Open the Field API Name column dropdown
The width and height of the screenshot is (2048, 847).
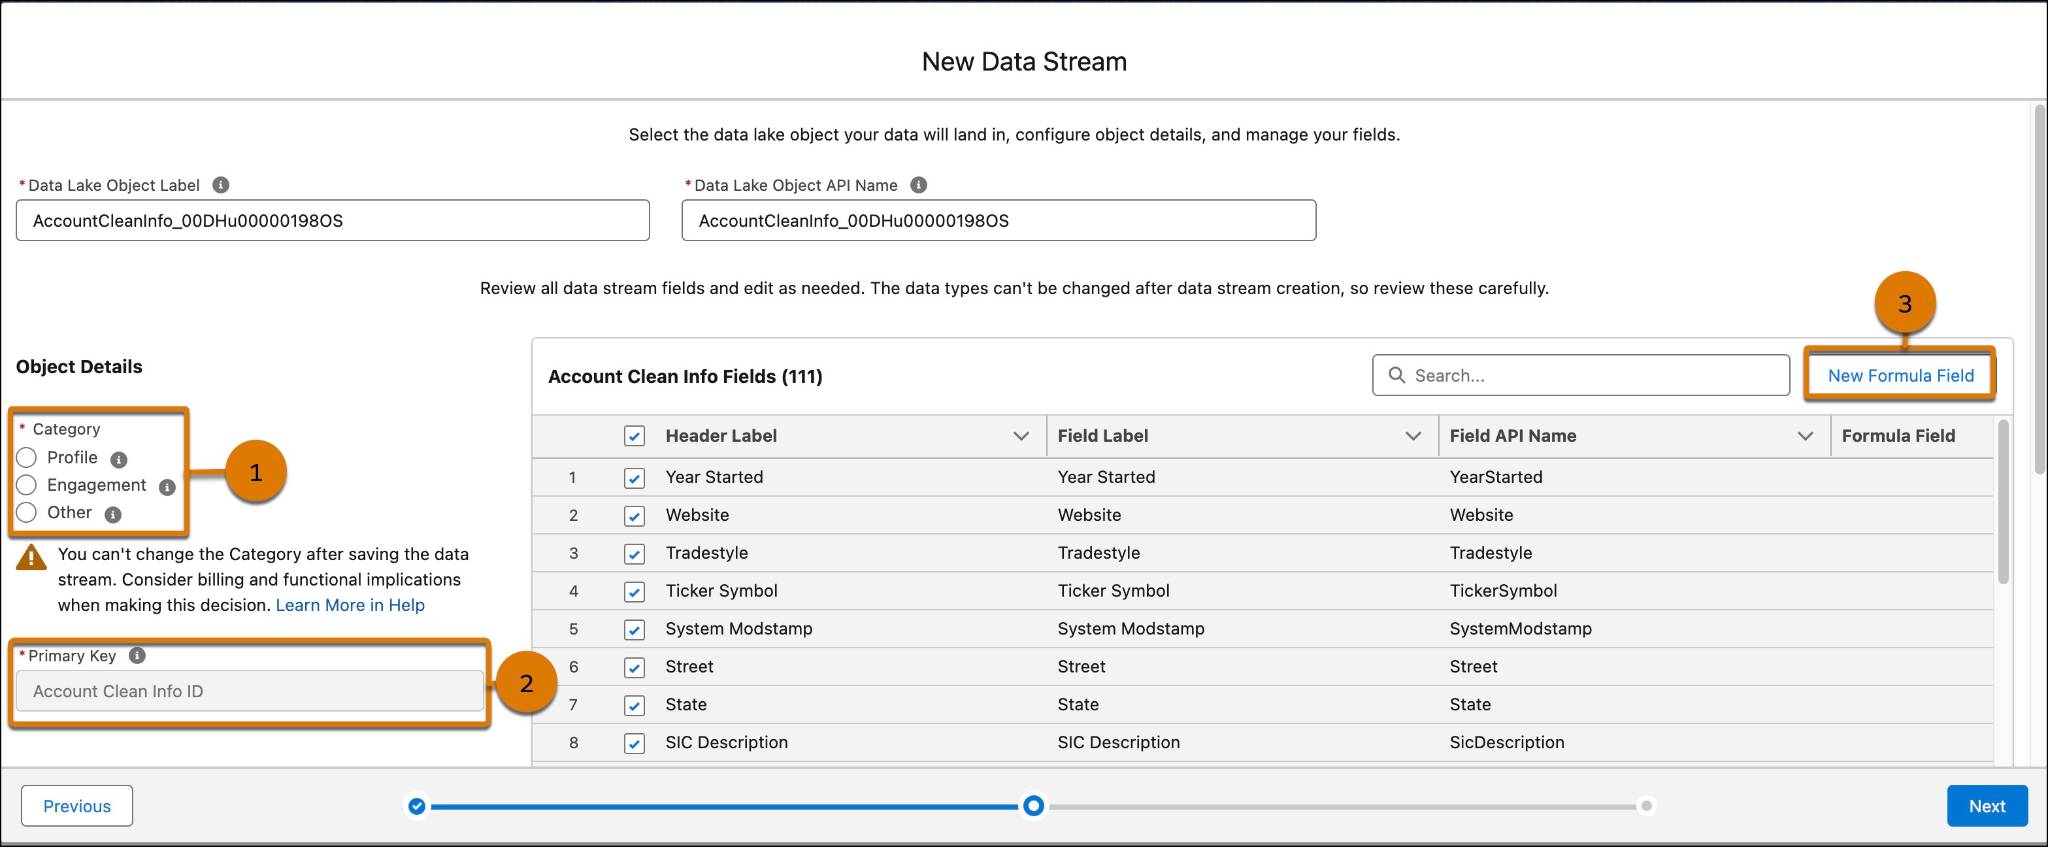click(x=1805, y=436)
